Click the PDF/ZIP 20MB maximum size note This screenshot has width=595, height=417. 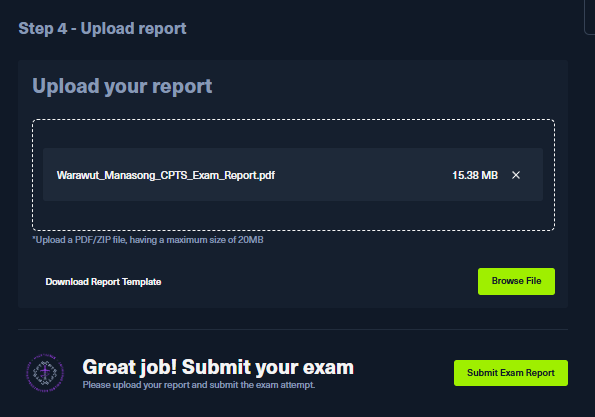point(148,240)
